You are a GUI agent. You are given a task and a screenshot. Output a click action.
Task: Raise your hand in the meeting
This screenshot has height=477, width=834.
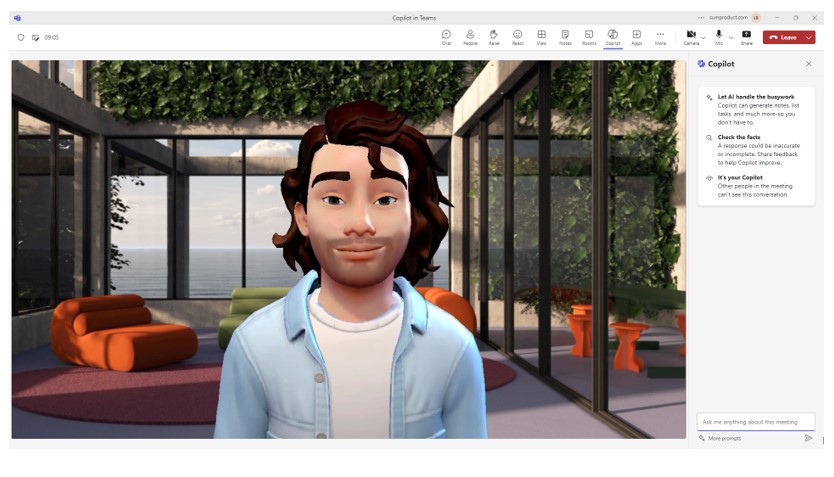[x=494, y=36]
